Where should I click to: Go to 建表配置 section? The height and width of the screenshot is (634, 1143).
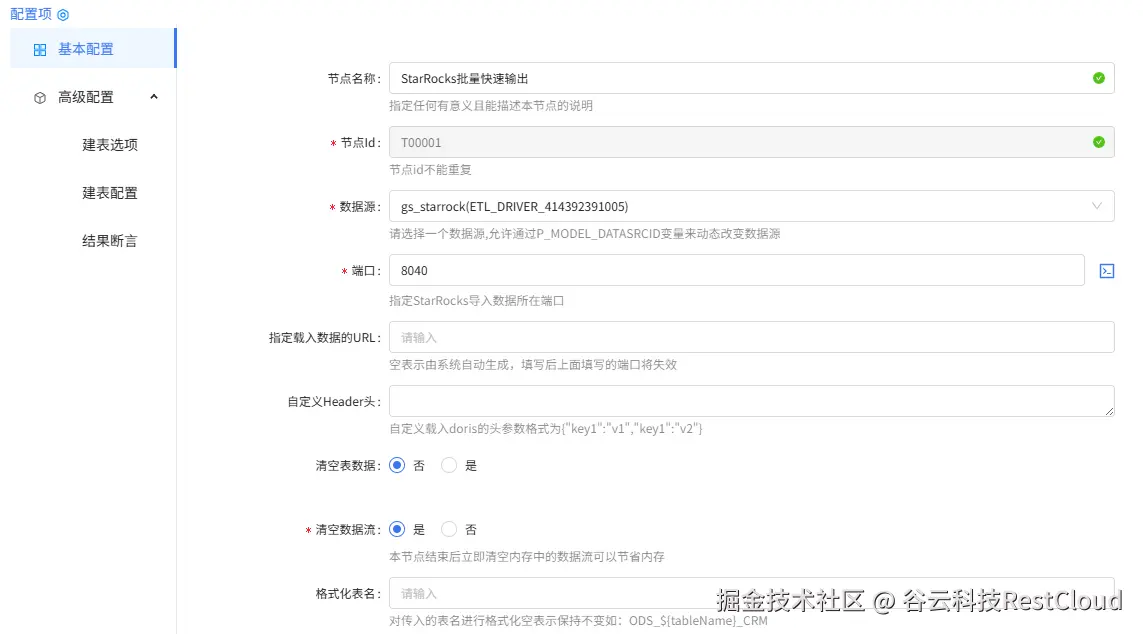click(109, 193)
